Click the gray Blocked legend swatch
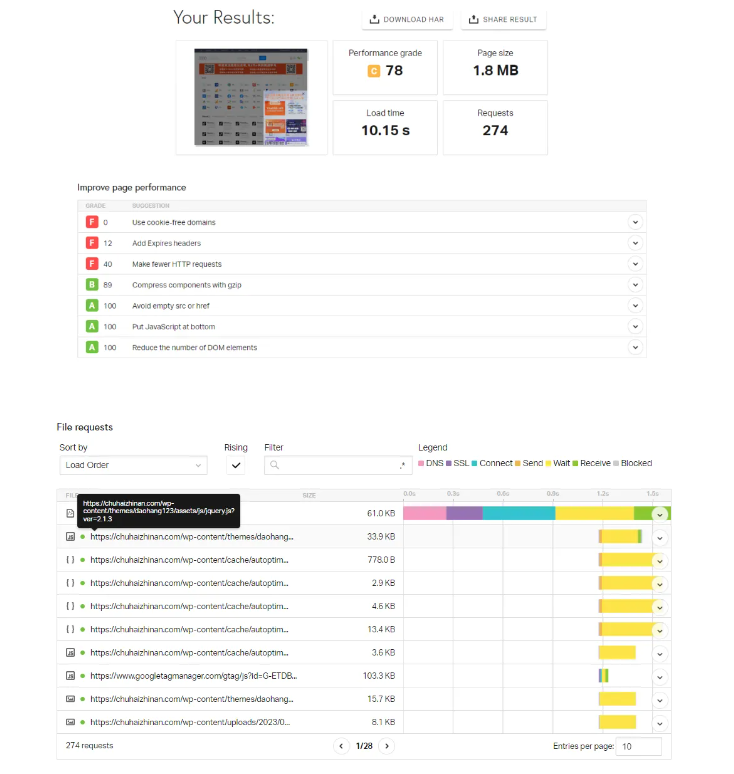Viewport: 734px width, 774px height. 616,464
